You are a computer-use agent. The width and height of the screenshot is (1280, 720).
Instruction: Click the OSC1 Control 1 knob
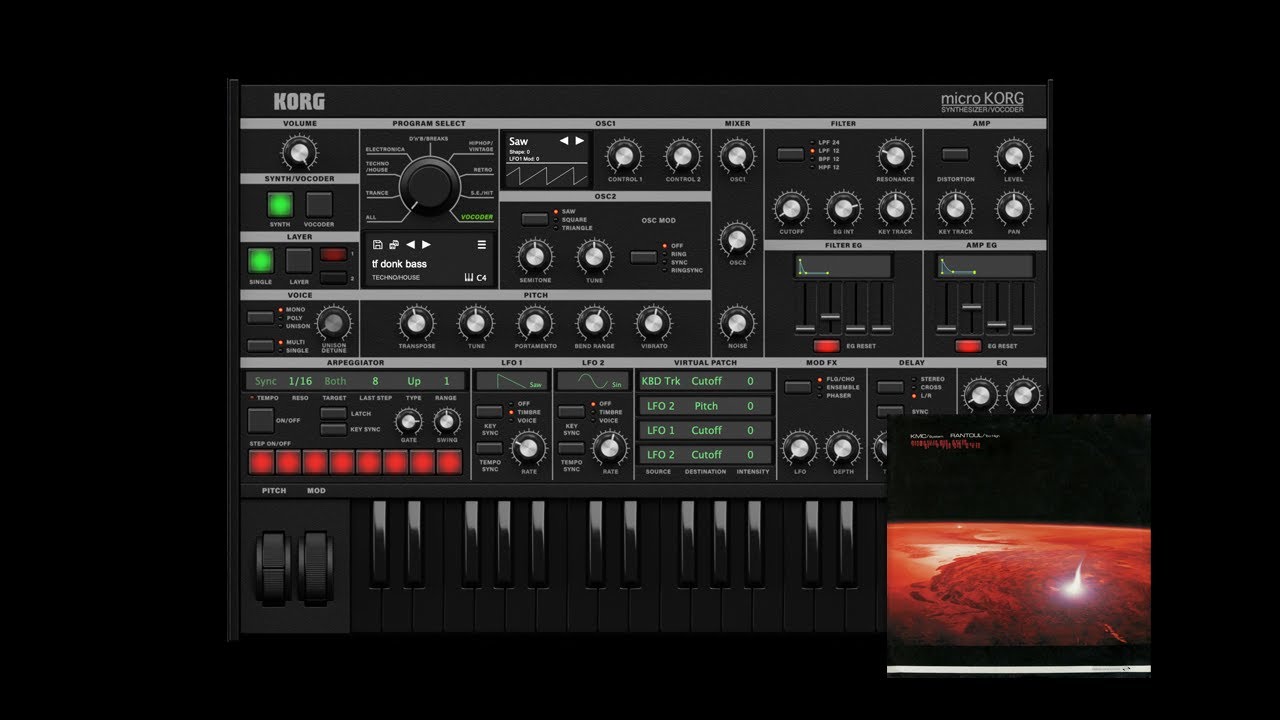[624, 156]
